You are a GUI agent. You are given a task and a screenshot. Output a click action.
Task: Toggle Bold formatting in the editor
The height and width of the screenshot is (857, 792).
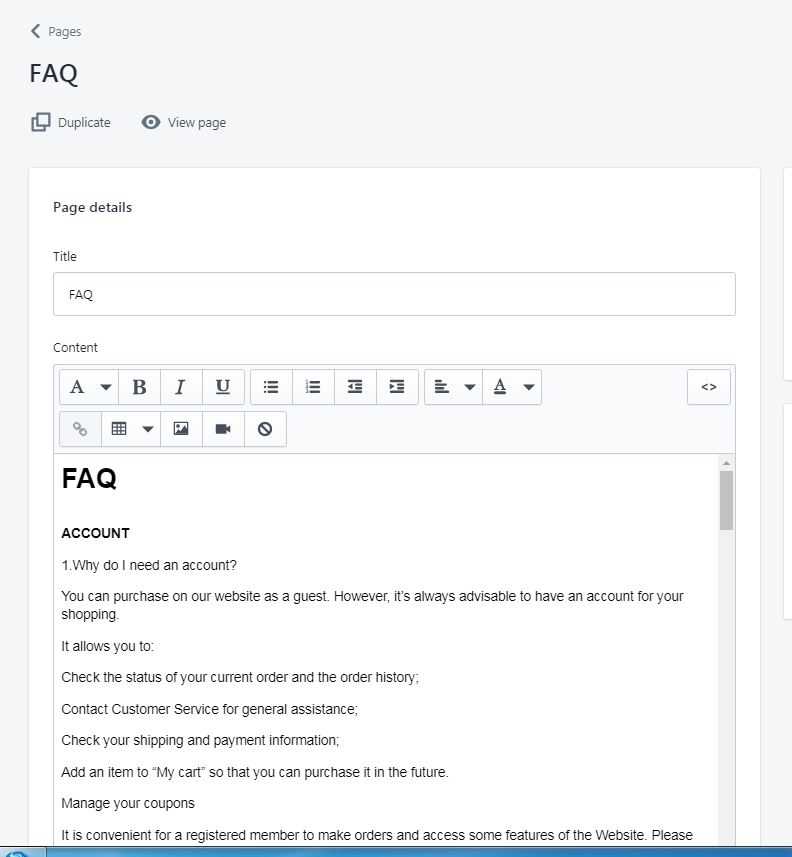click(139, 387)
